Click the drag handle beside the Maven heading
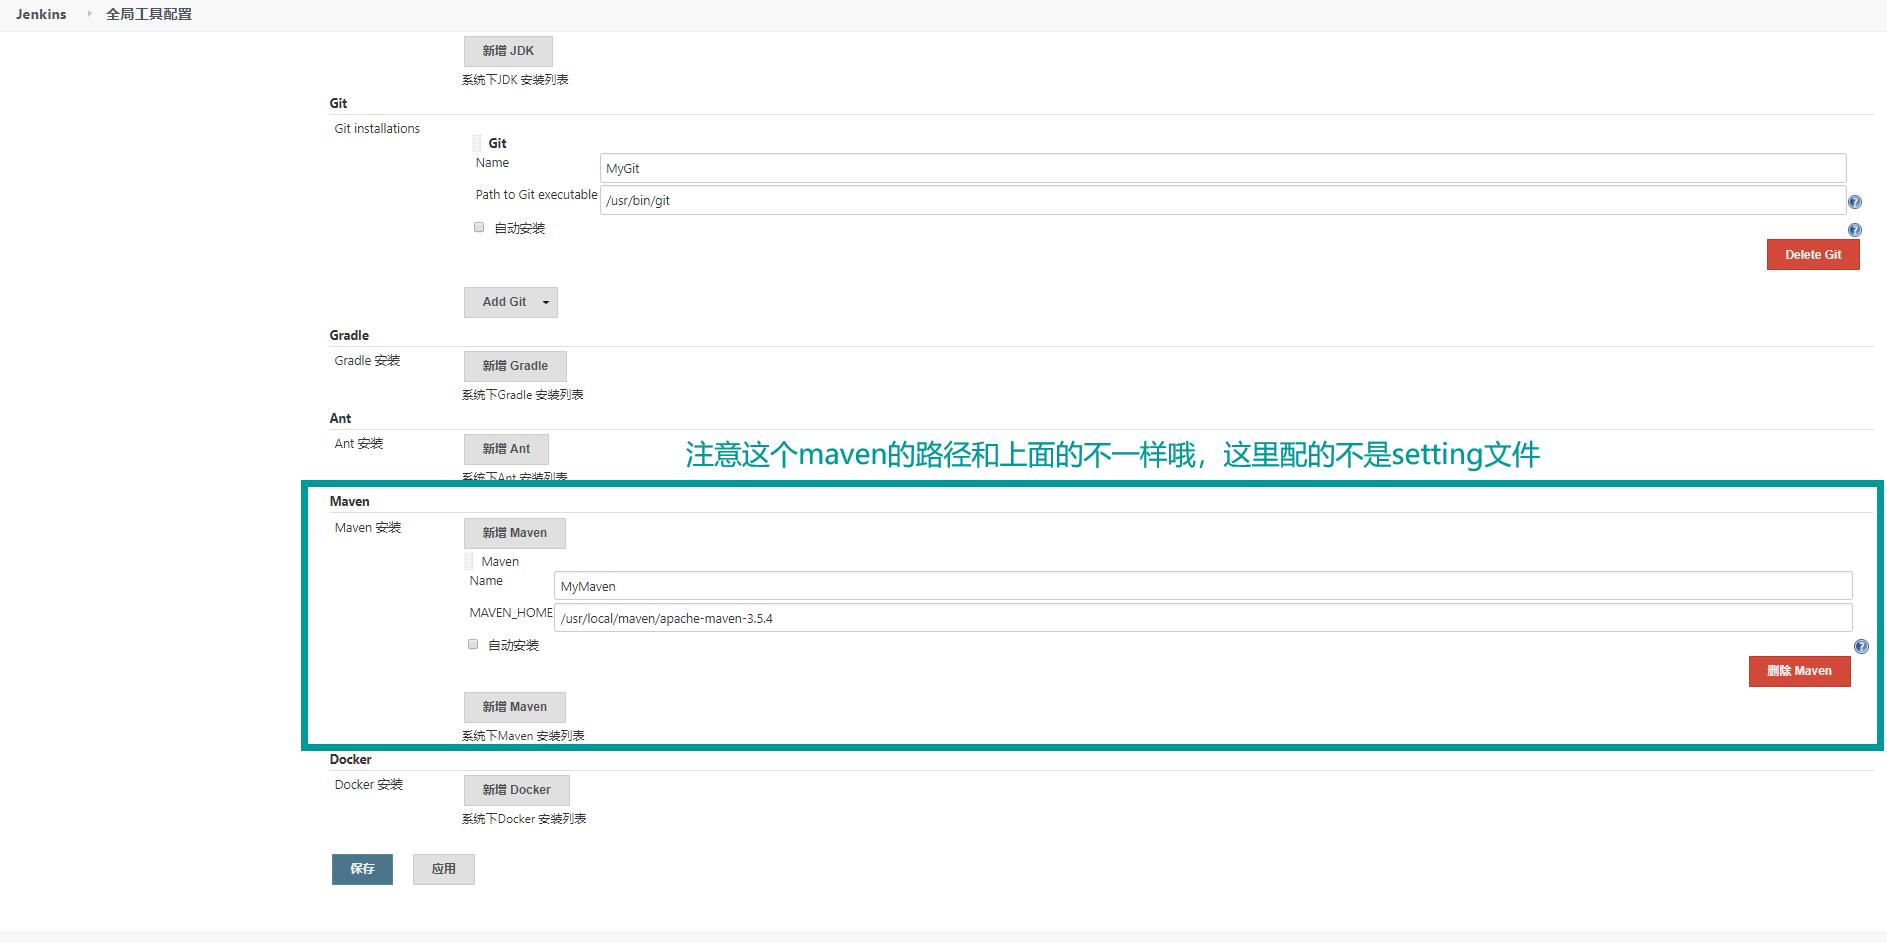 coord(469,561)
